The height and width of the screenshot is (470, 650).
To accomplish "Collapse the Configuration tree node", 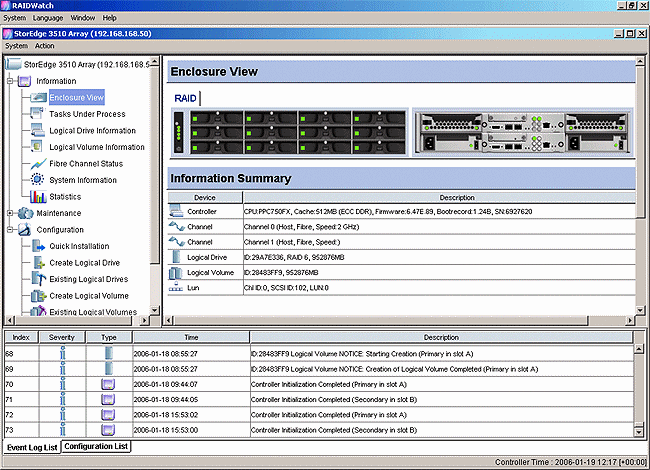I will pos(10,229).
